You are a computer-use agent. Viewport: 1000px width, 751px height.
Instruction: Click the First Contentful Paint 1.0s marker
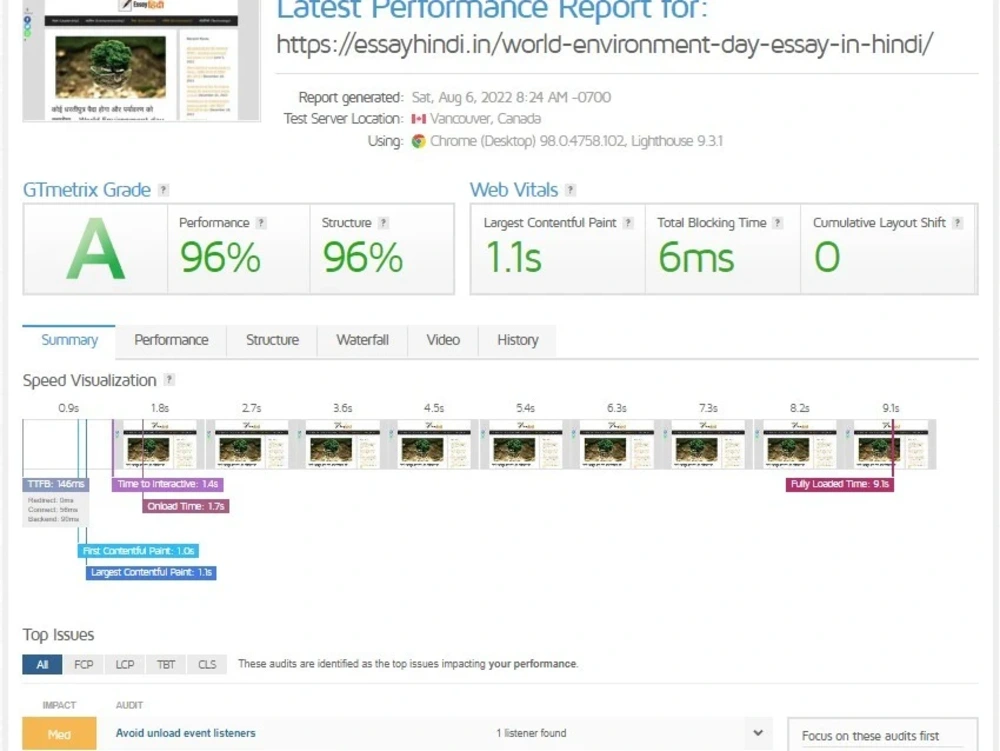(x=138, y=551)
